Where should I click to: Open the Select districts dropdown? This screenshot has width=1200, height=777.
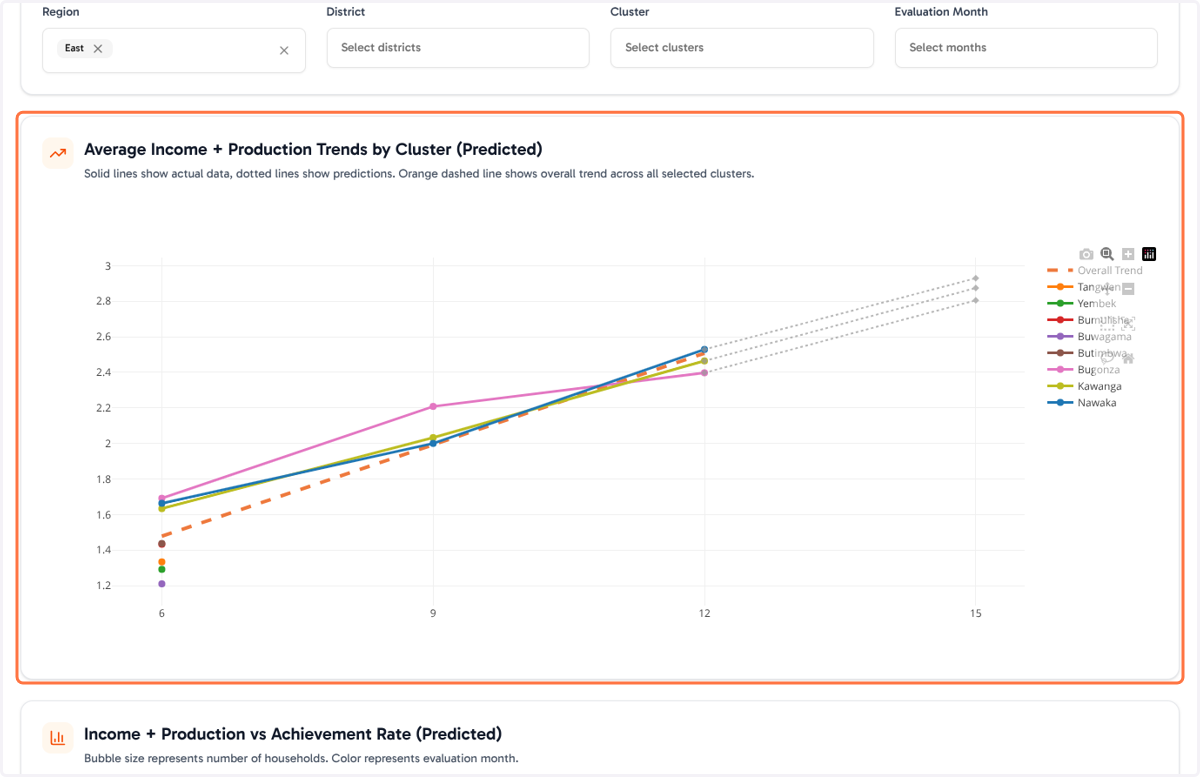pyautogui.click(x=458, y=48)
